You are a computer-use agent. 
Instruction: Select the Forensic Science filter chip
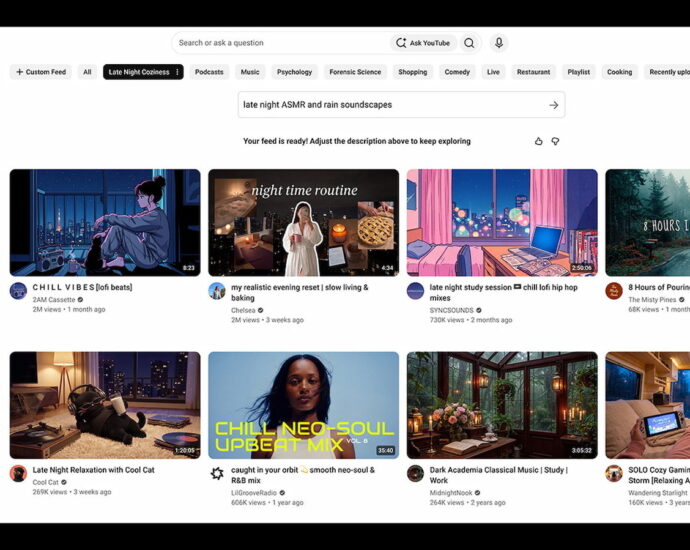click(x=355, y=72)
